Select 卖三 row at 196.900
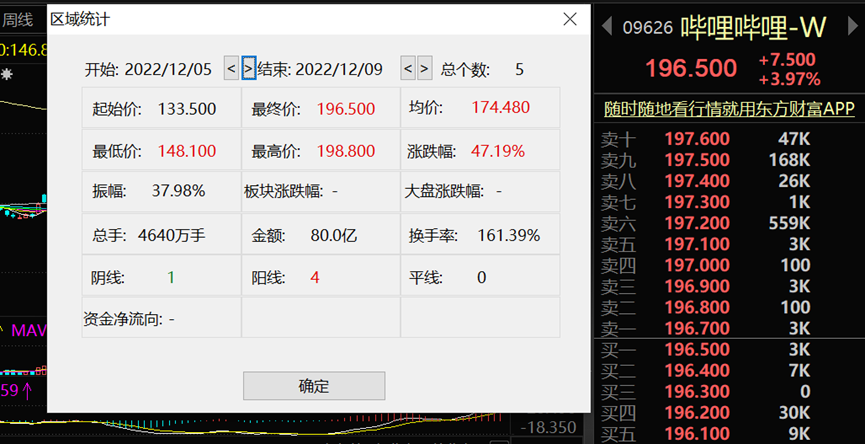The width and height of the screenshot is (865, 444). (729, 286)
